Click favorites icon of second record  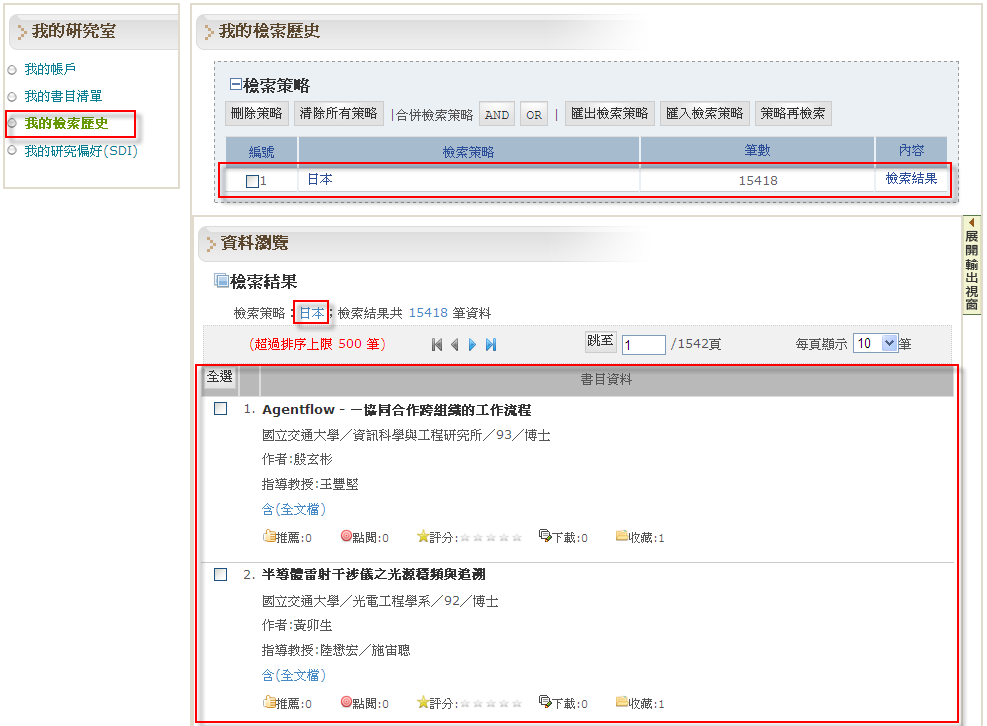(621, 703)
